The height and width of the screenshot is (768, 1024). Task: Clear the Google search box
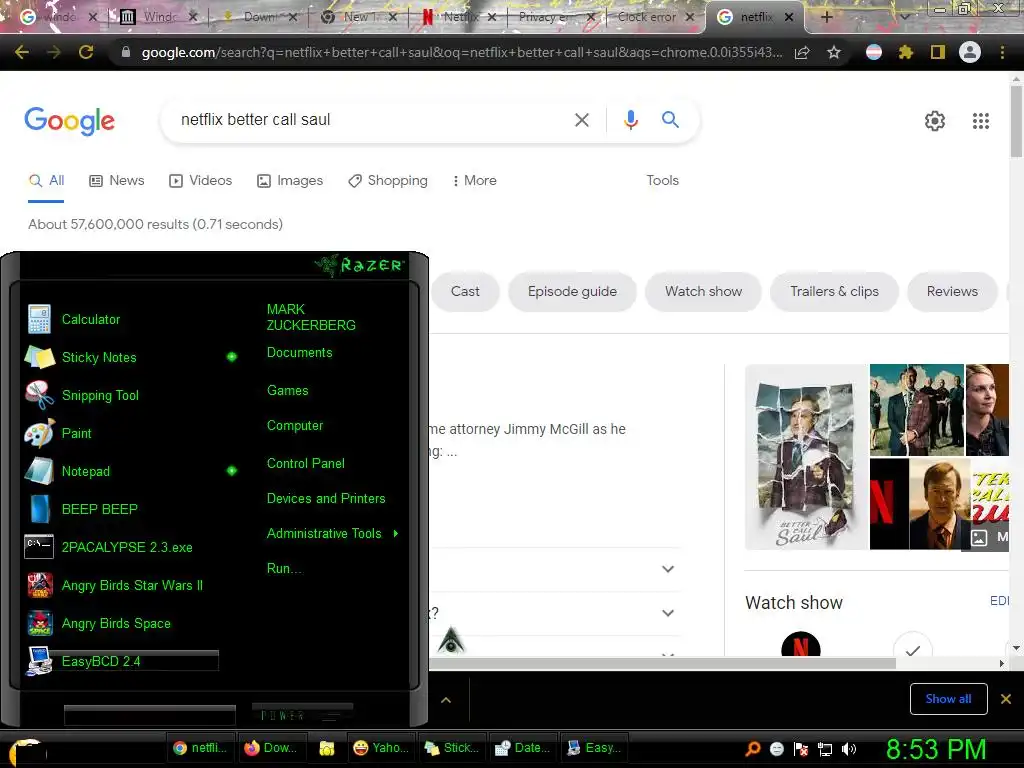[x=581, y=120]
